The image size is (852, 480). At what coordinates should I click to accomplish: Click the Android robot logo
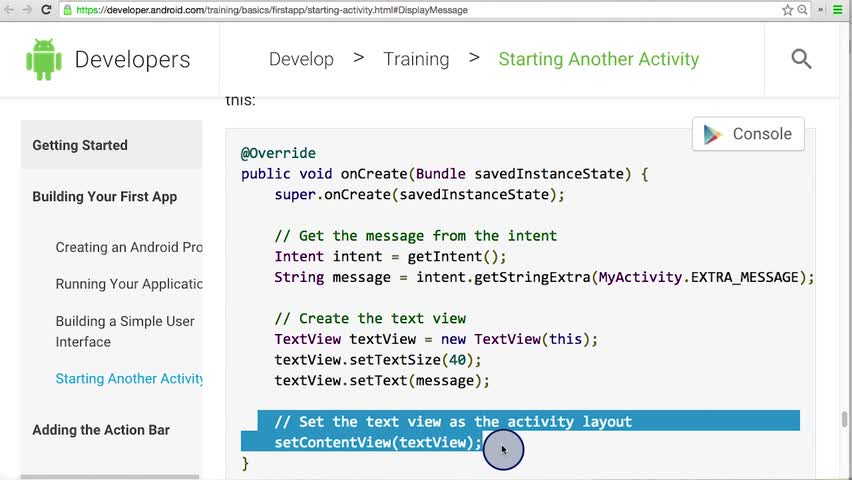(44, 59)
